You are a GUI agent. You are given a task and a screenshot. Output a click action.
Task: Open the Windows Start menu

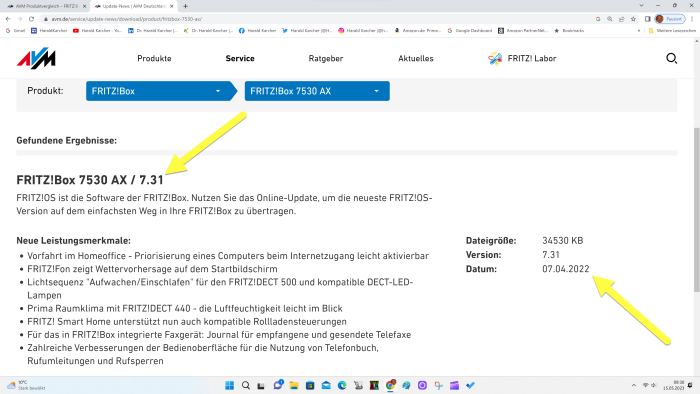229,386
